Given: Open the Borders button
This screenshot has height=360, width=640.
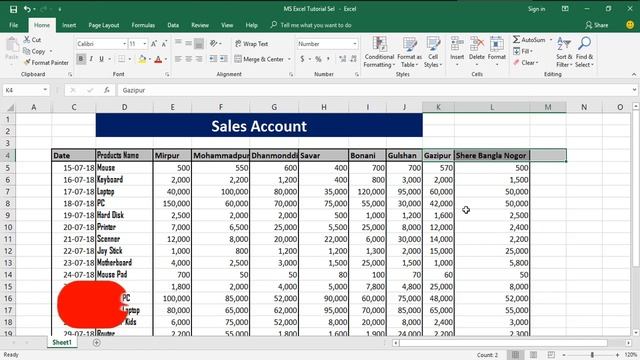Looking at the screenshot, I should pyautogui.click(x=121, y=59).
